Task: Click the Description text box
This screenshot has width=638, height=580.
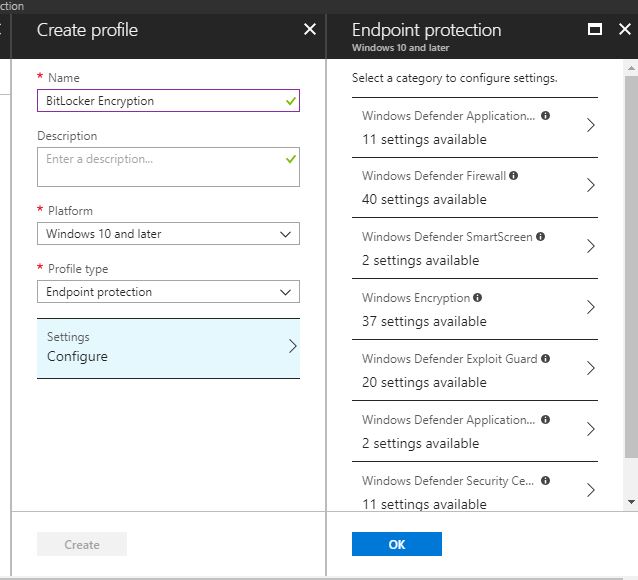Action: point(168,167)
